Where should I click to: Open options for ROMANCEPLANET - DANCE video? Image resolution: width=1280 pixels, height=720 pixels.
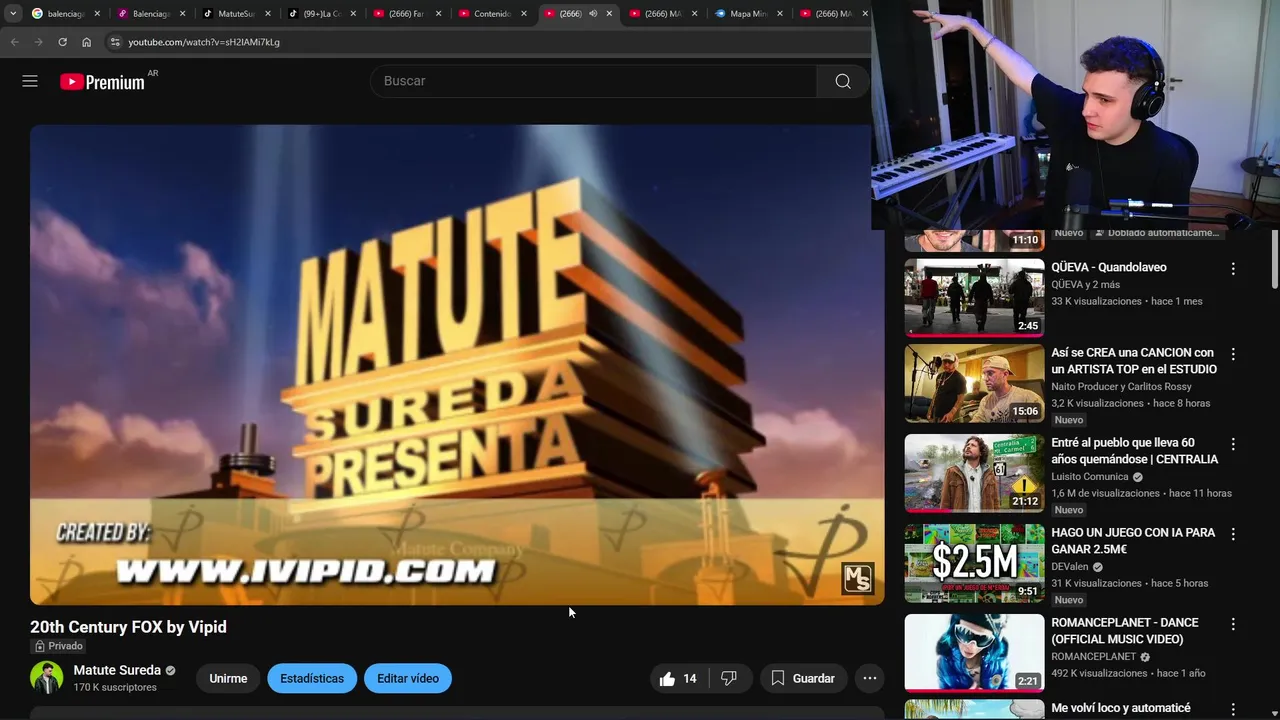1233,624
